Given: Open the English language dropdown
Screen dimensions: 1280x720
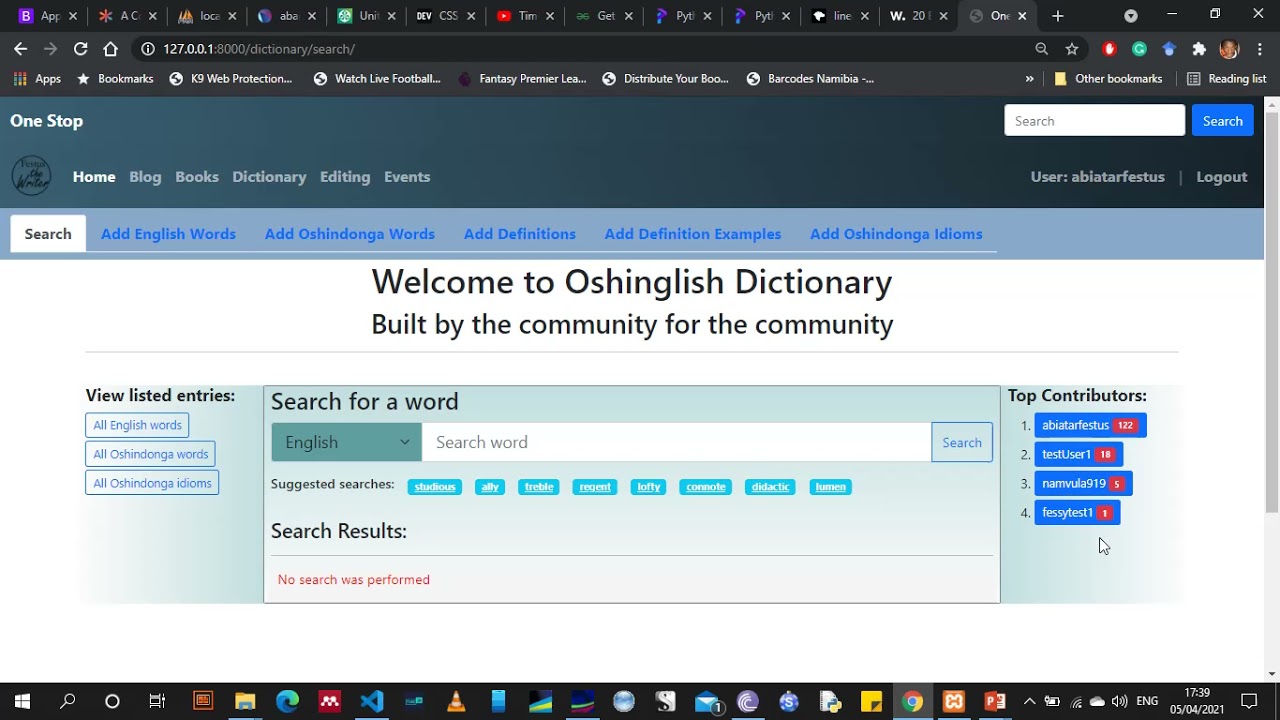Looking at the screenshot, I should (x=347, y=442).
